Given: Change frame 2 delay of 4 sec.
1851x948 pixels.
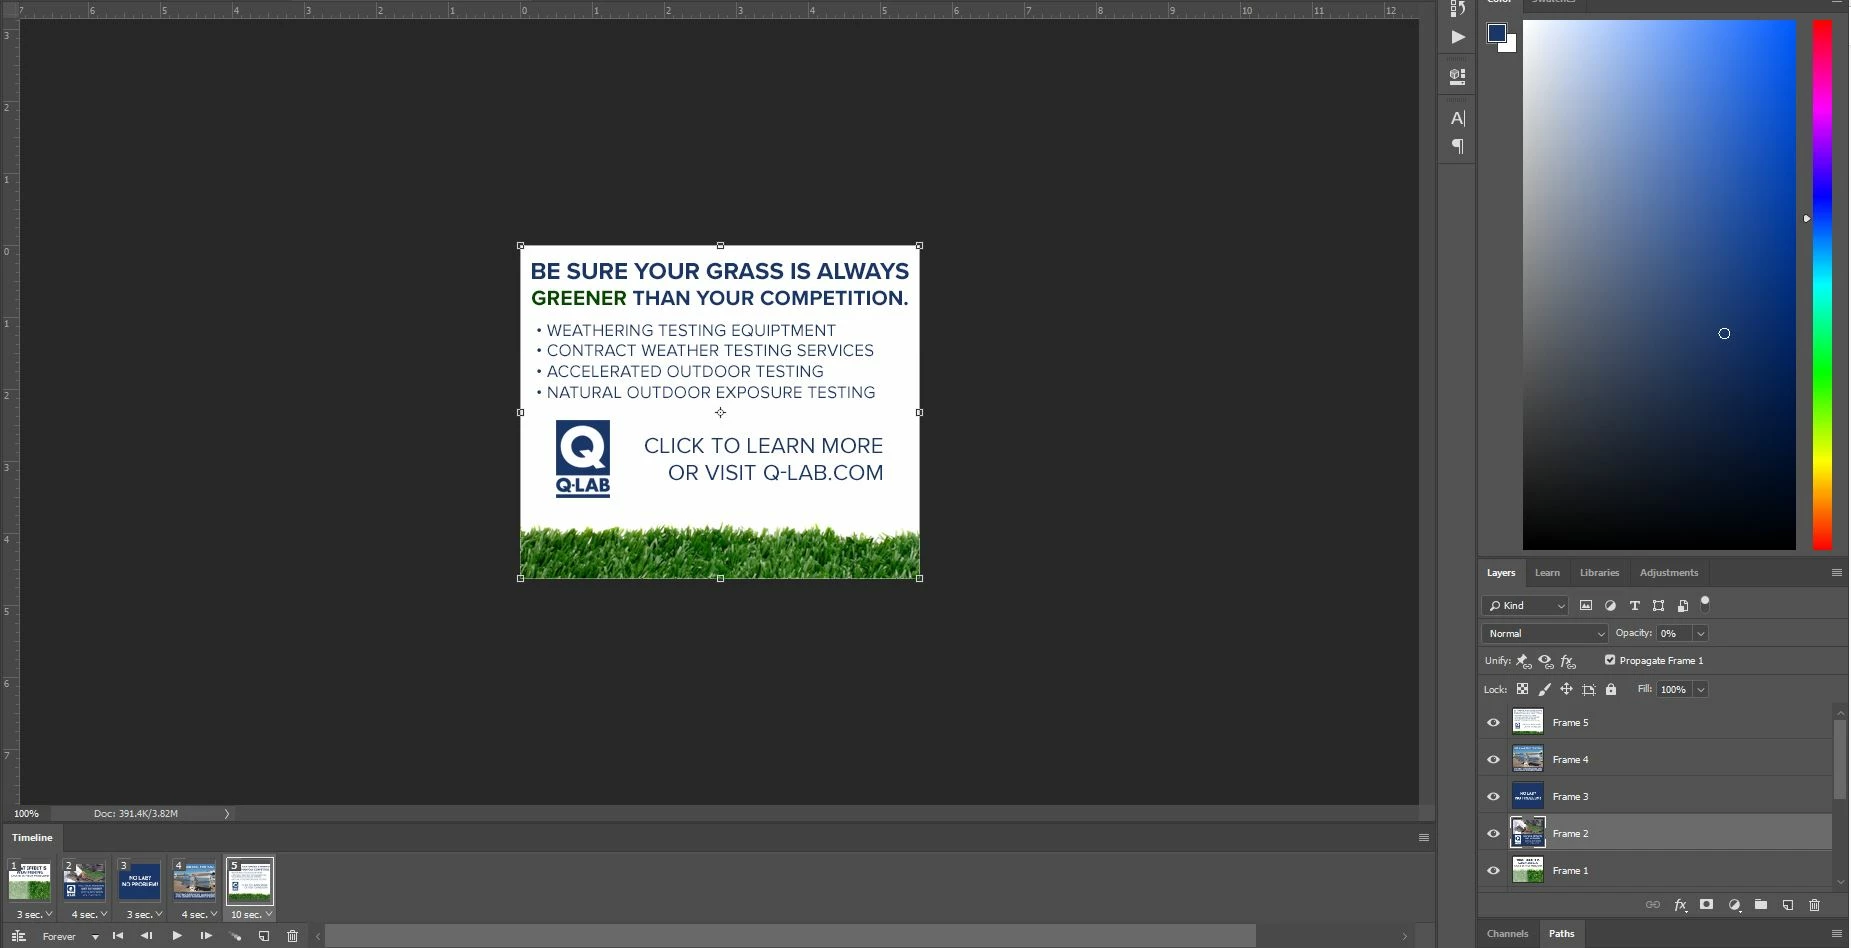Looking at the screenshot, I should point(89,914).
